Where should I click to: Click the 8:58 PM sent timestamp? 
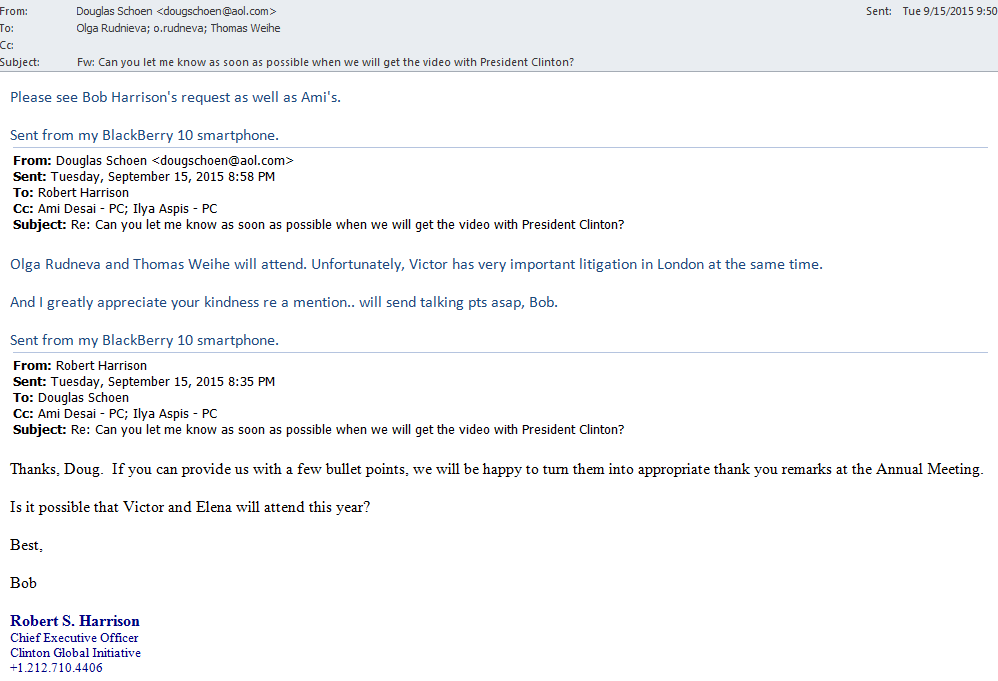162,177
